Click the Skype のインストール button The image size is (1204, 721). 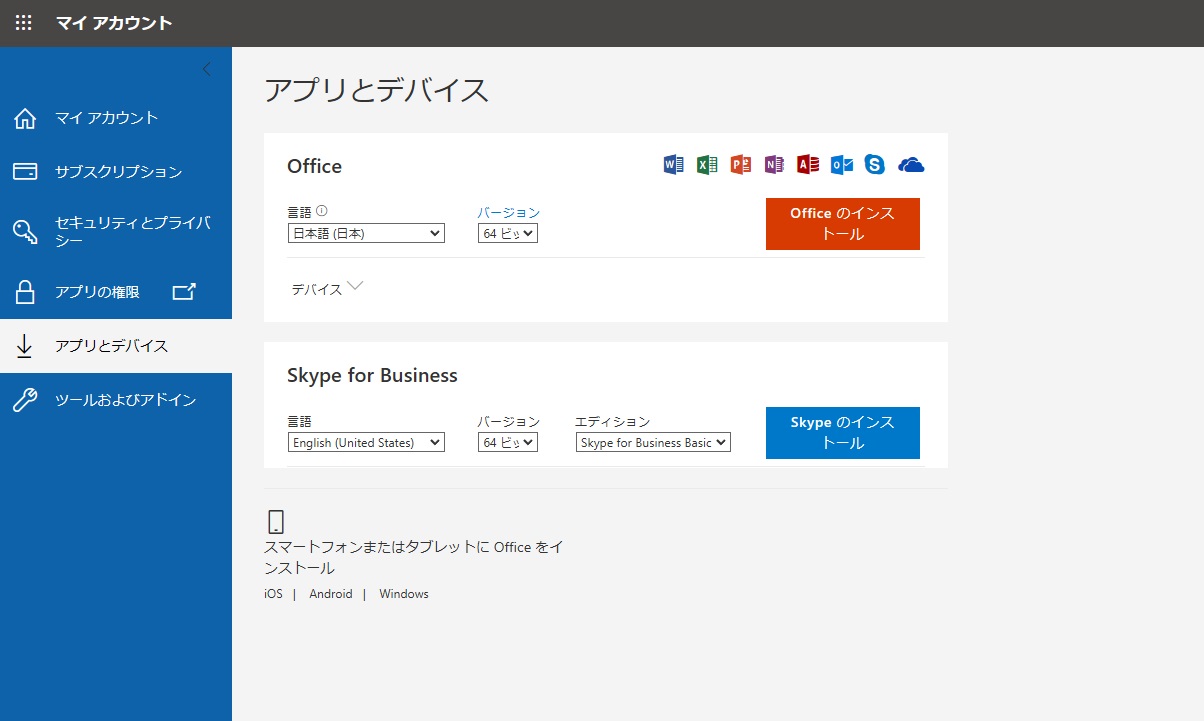[x=843, y=433]
